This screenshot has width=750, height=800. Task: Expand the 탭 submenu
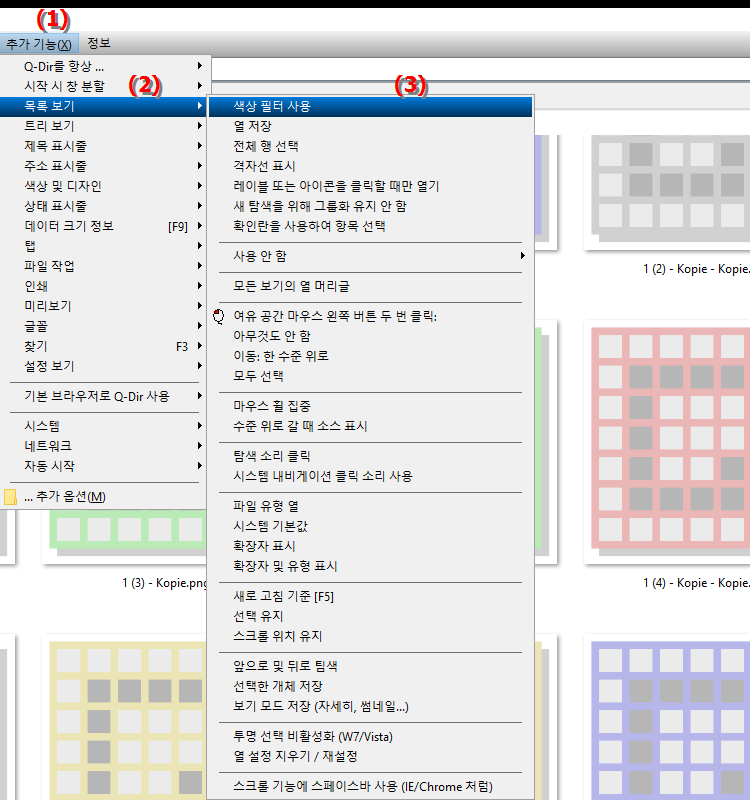click(x=105, y=246)
